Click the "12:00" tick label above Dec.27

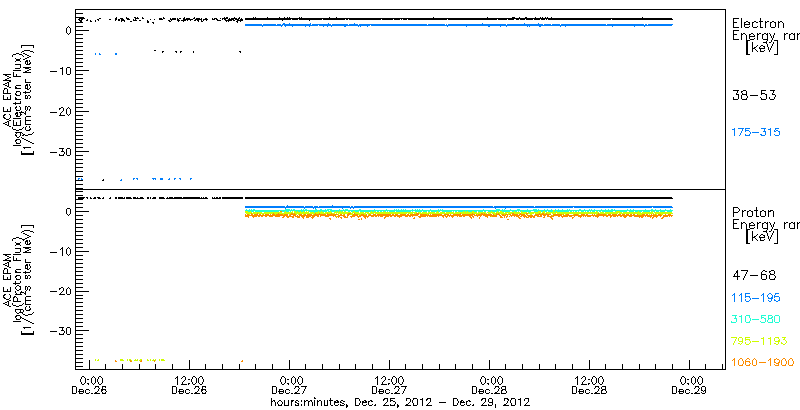click(389, 380)
